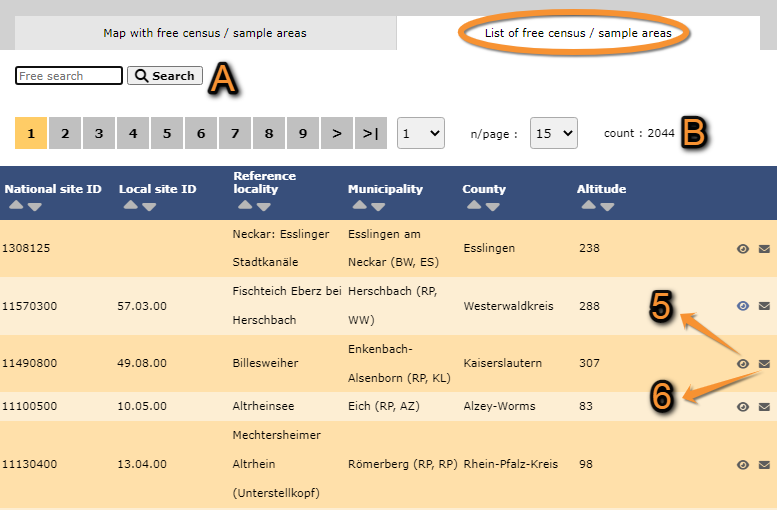Sort Municipality column ascending
This screenshot has width=777, height=510.
[x=359, y=206]
